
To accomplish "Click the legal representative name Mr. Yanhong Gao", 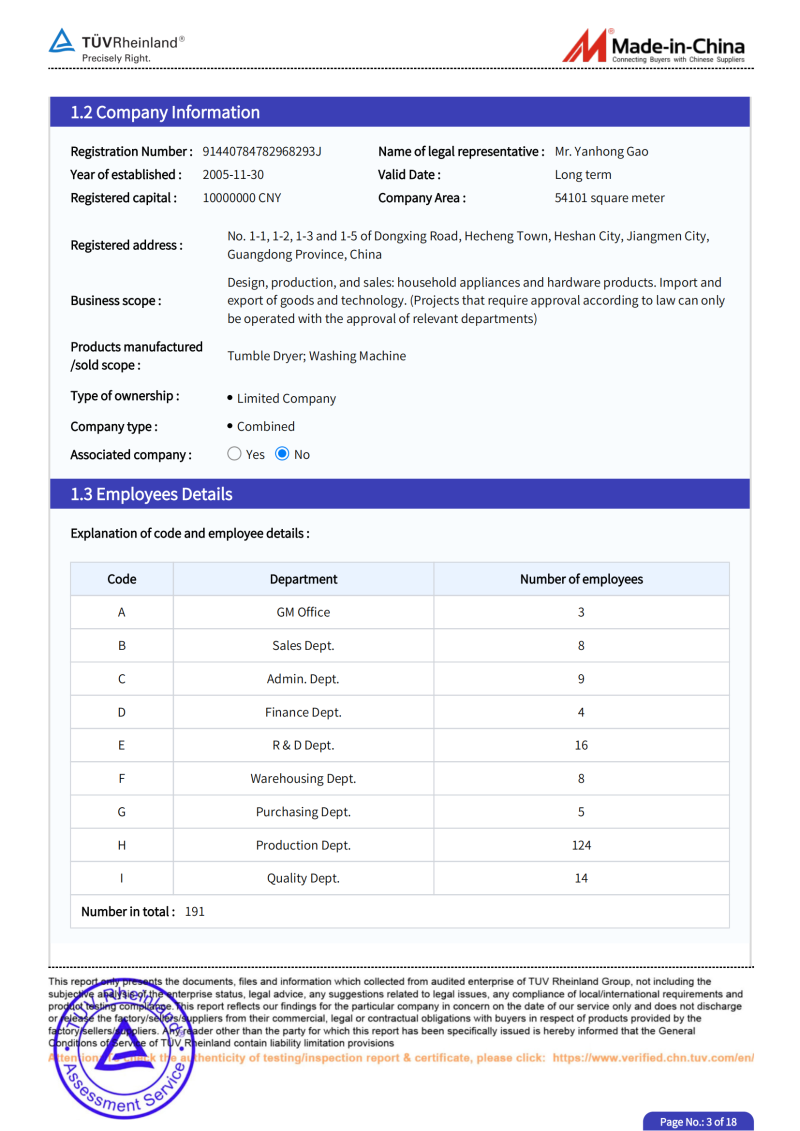I will [601, 152].
